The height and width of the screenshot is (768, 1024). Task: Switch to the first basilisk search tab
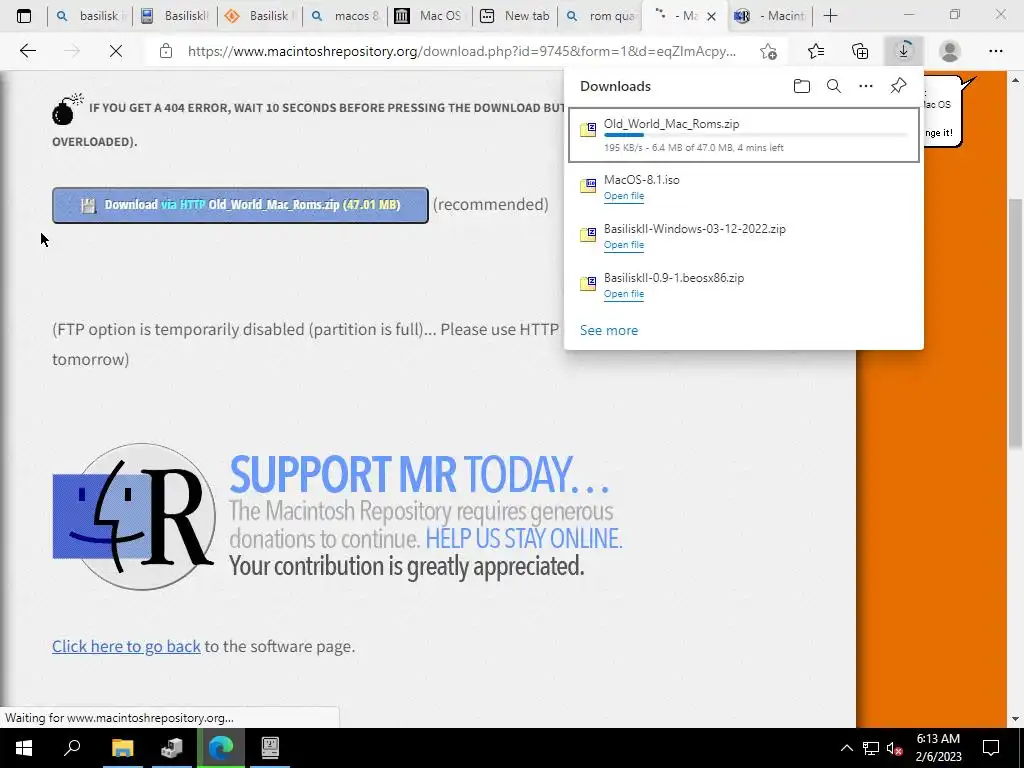(90, 16)
